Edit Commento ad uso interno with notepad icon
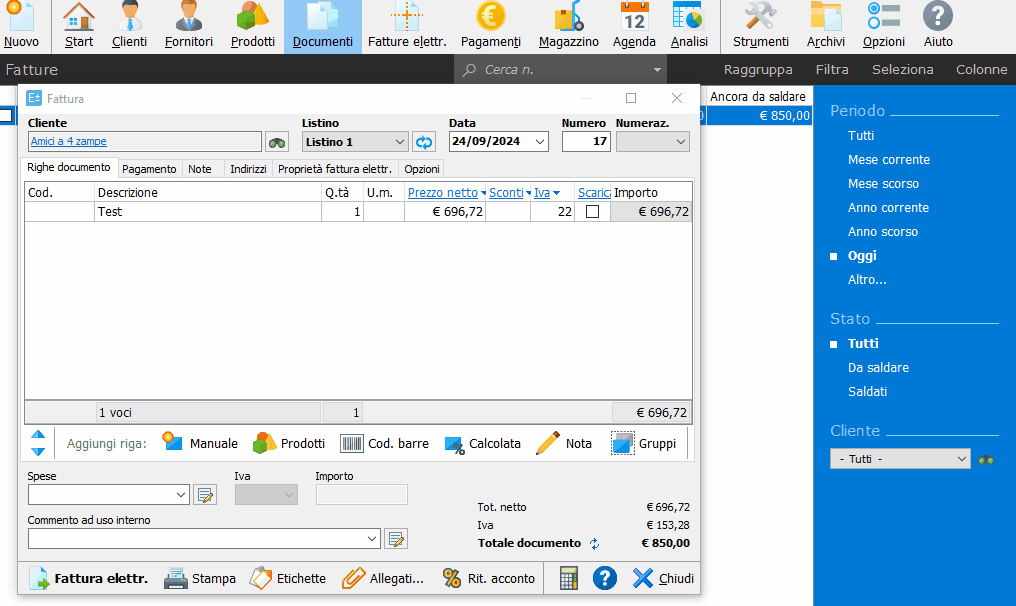The image size is (1016, 606). pos(396,539)
